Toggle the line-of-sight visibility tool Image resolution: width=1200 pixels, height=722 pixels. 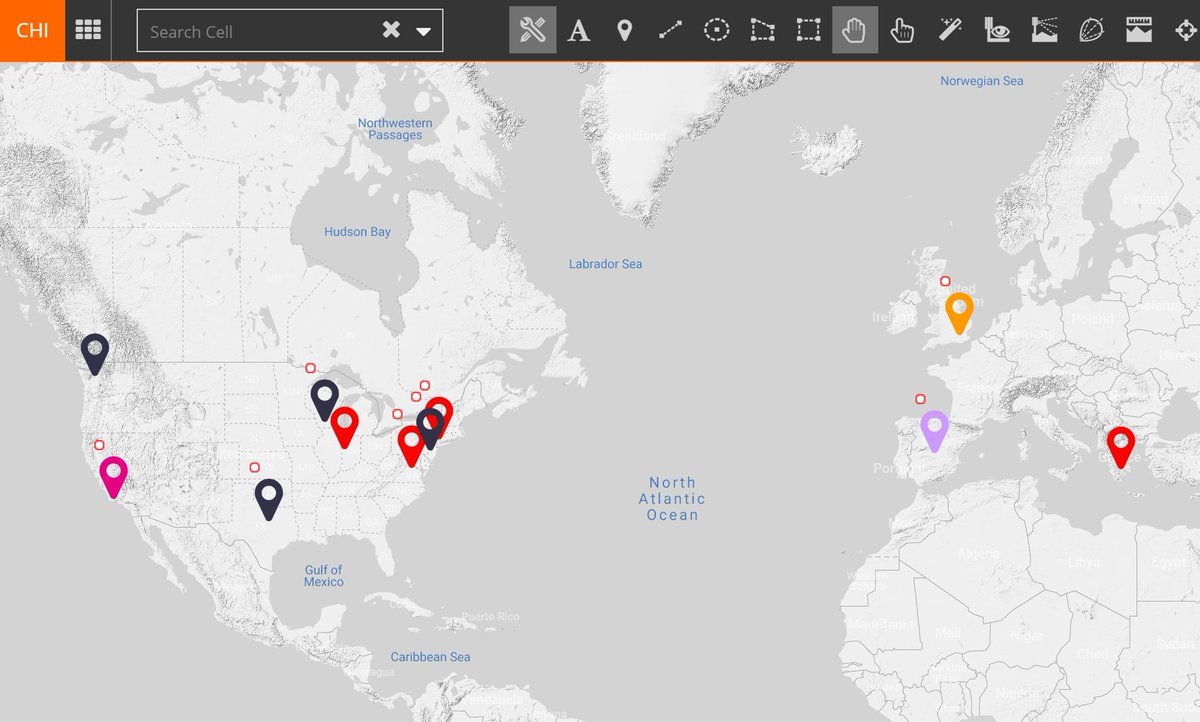pos(996,30)
